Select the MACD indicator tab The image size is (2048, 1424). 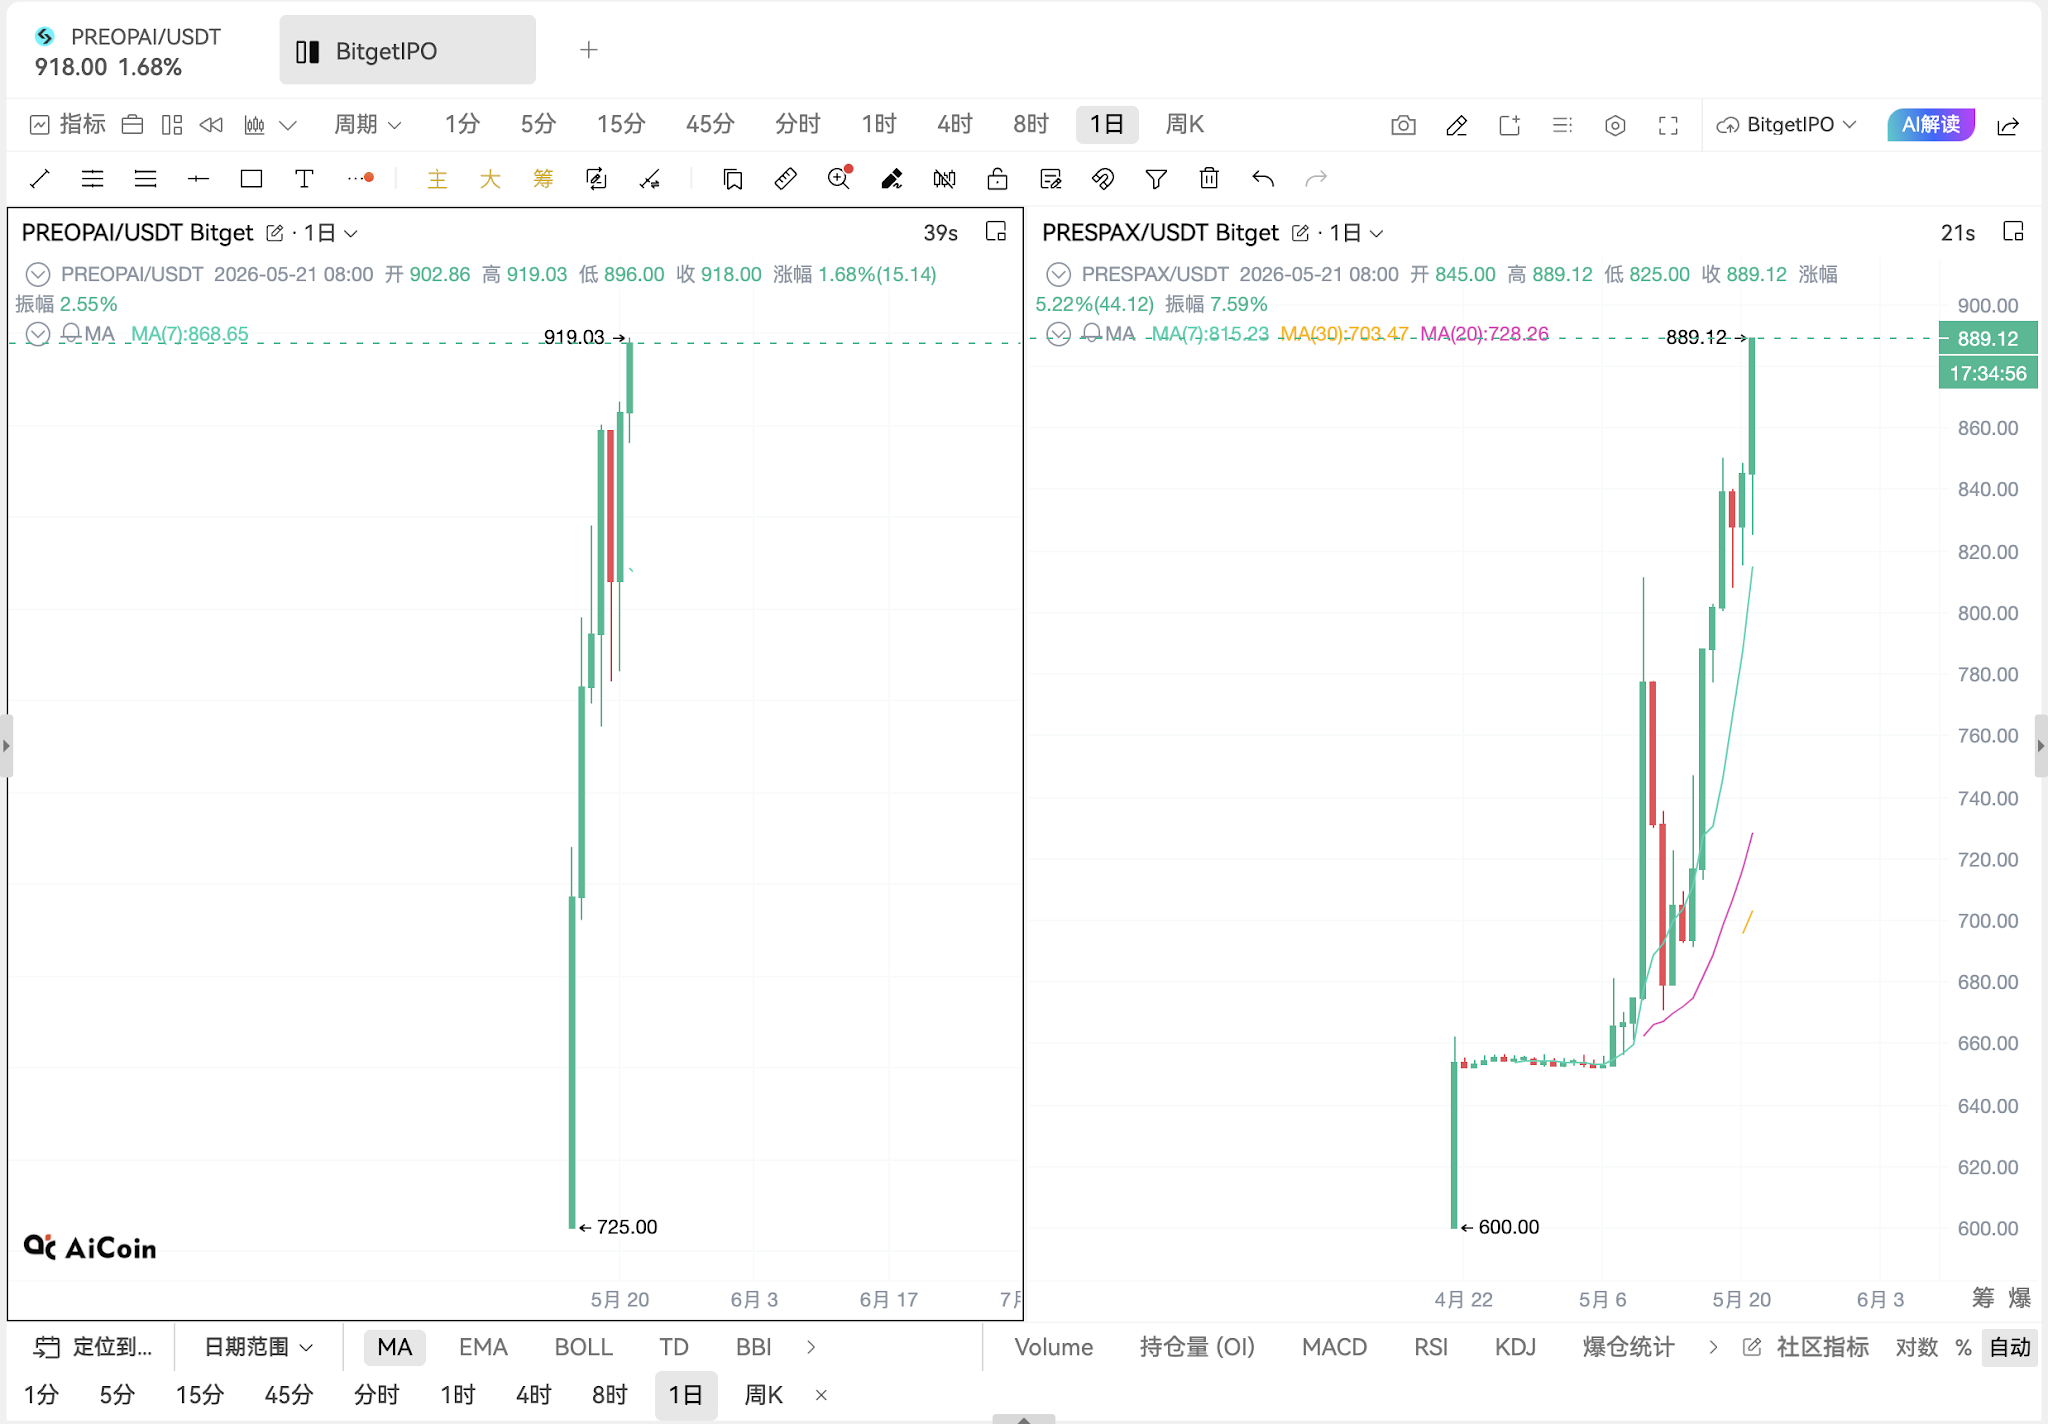coord(1334,1347)
